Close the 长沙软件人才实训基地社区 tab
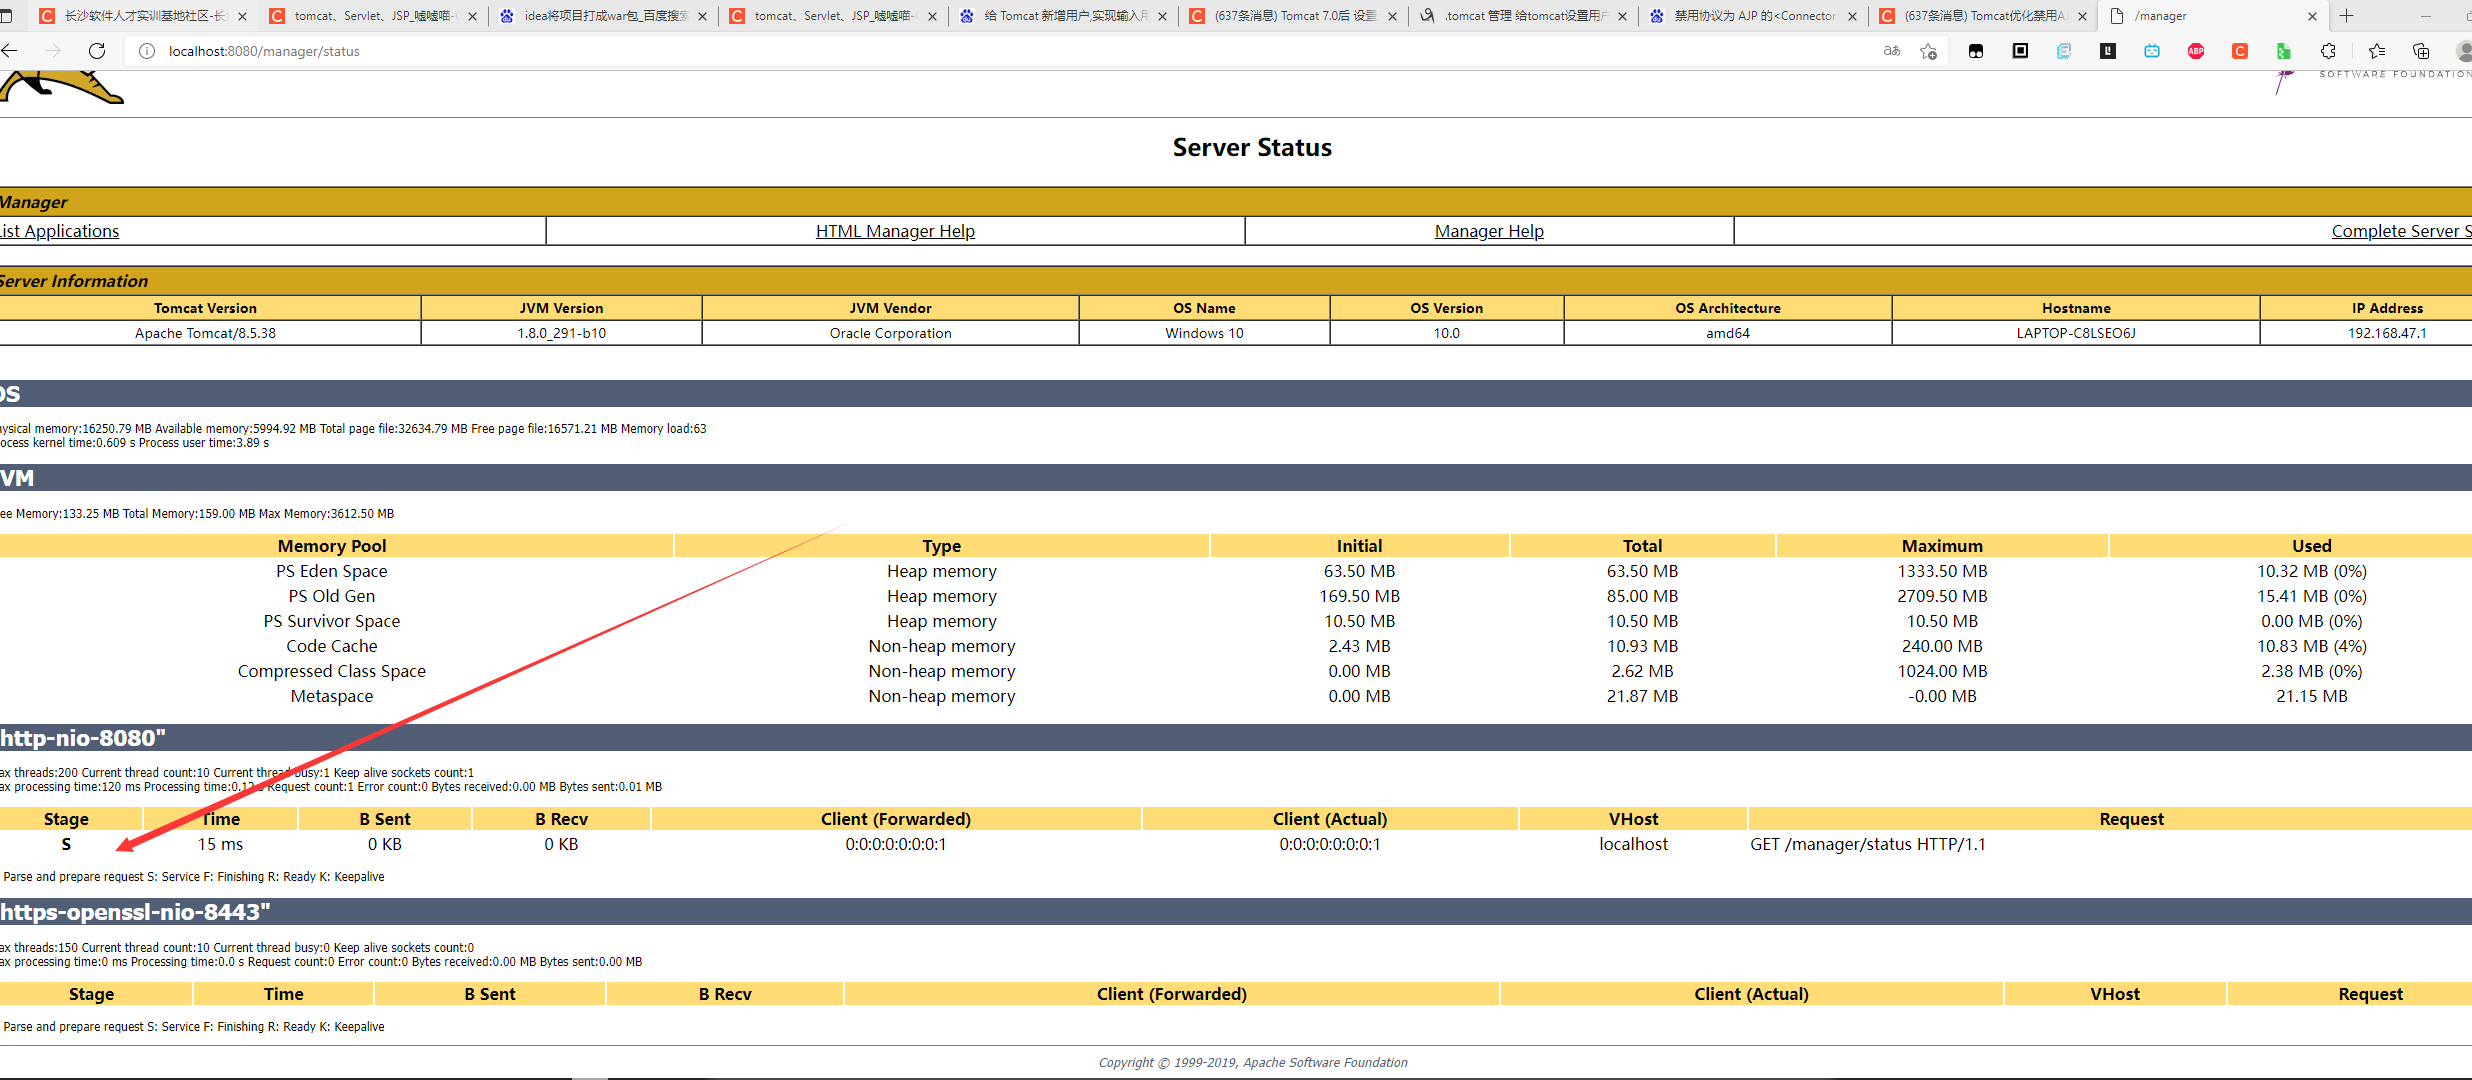 (242, 16)
